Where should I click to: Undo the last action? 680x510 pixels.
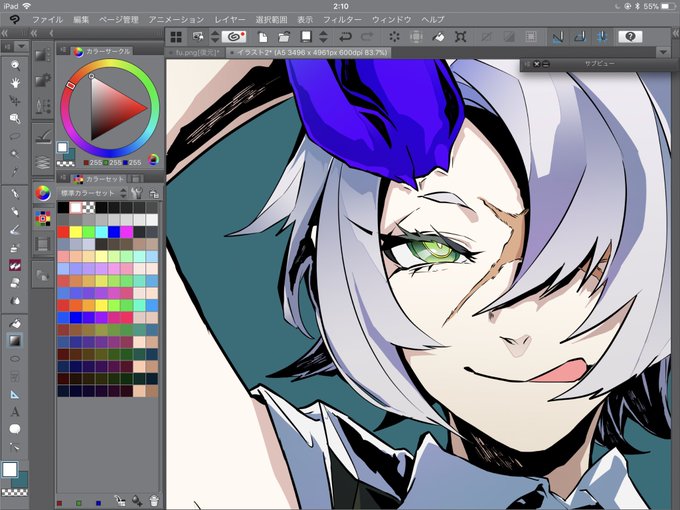click(345, 37)
